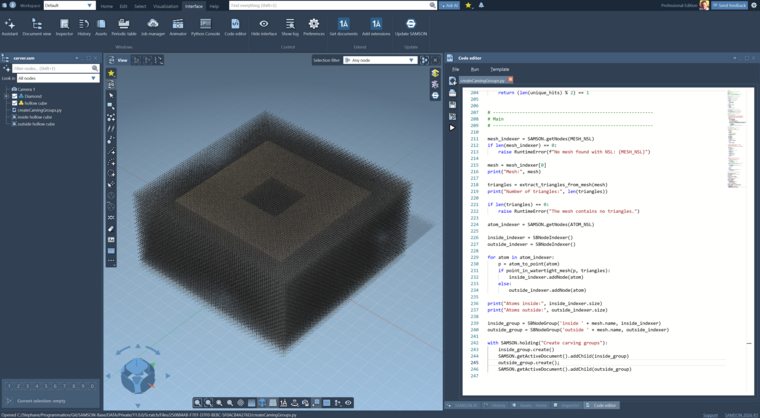
Task: Open the Visualization menu
Action: point(165,6)
